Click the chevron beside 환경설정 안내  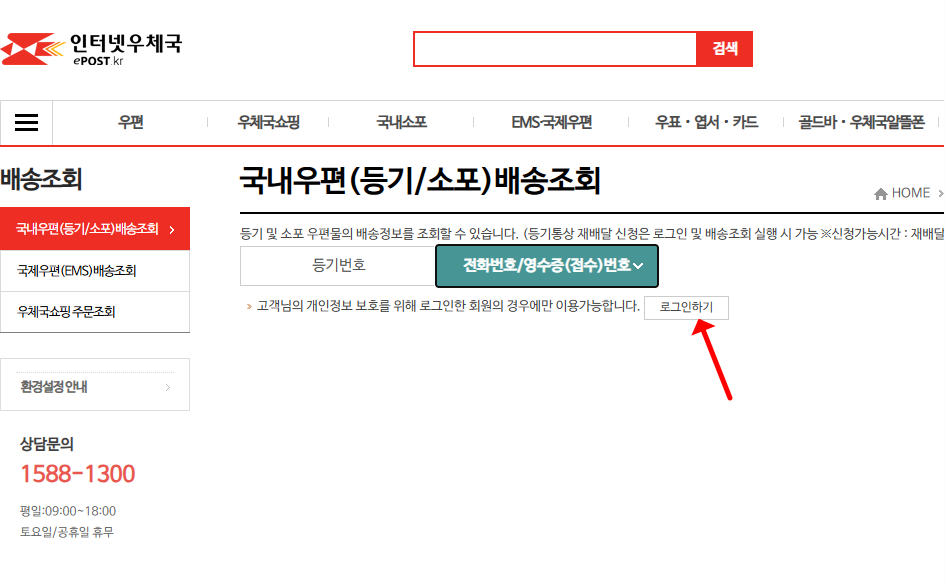(168, 387)
